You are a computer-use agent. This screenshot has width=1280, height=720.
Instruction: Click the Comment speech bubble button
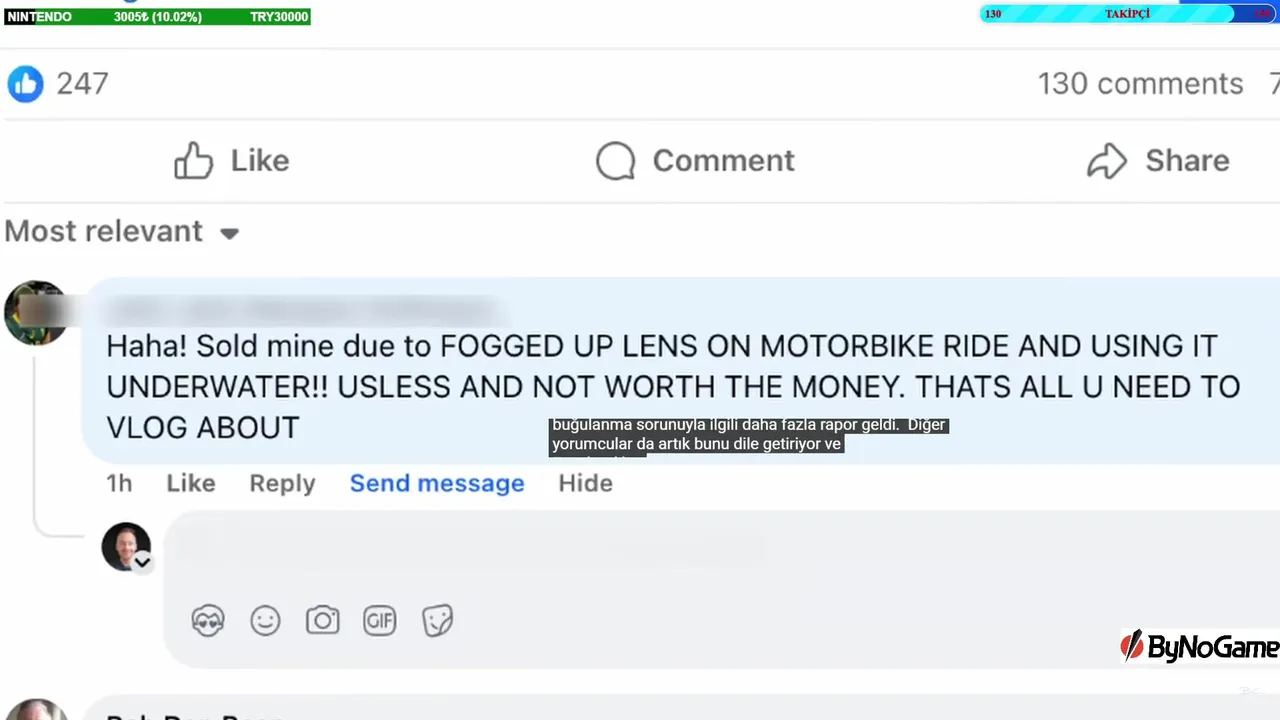[x=695, y=161]
